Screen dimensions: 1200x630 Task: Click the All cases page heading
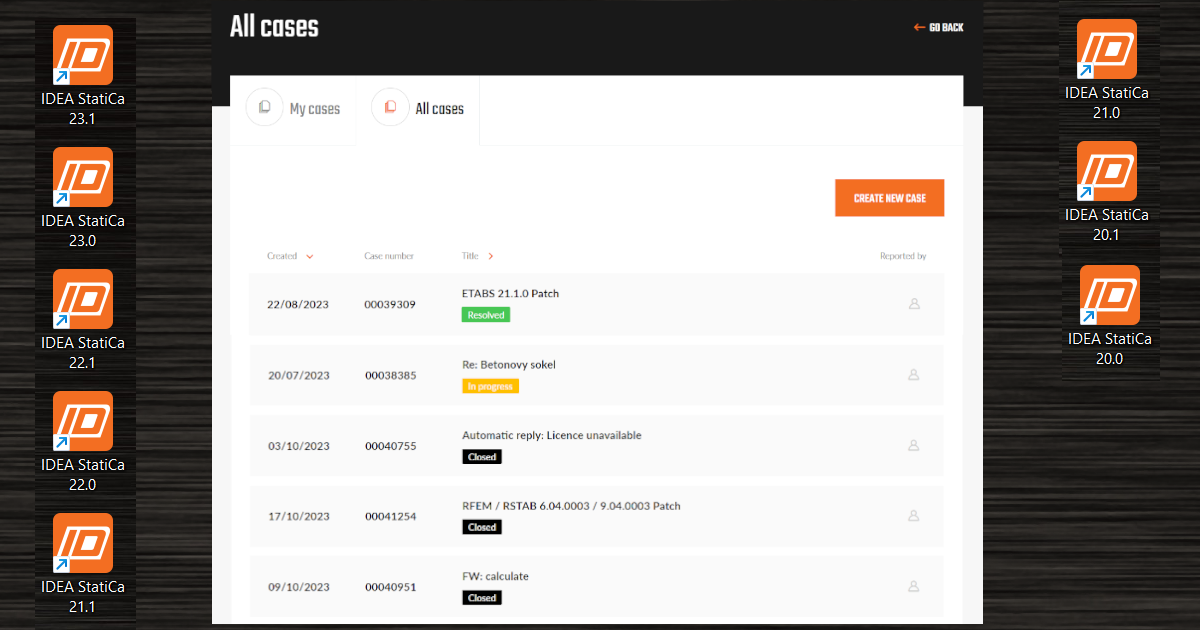pyautogui.click(x=274, y=27)
